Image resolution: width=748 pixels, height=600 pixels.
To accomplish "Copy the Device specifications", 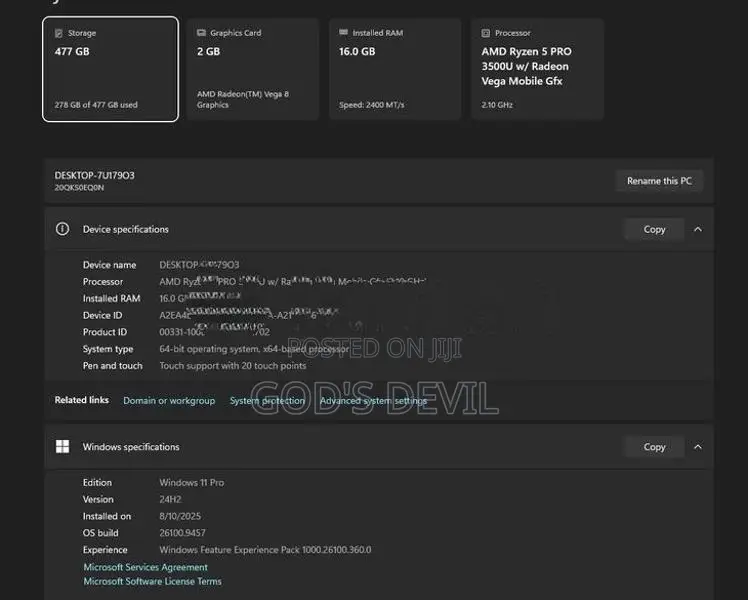I will (x=654, y=229).
